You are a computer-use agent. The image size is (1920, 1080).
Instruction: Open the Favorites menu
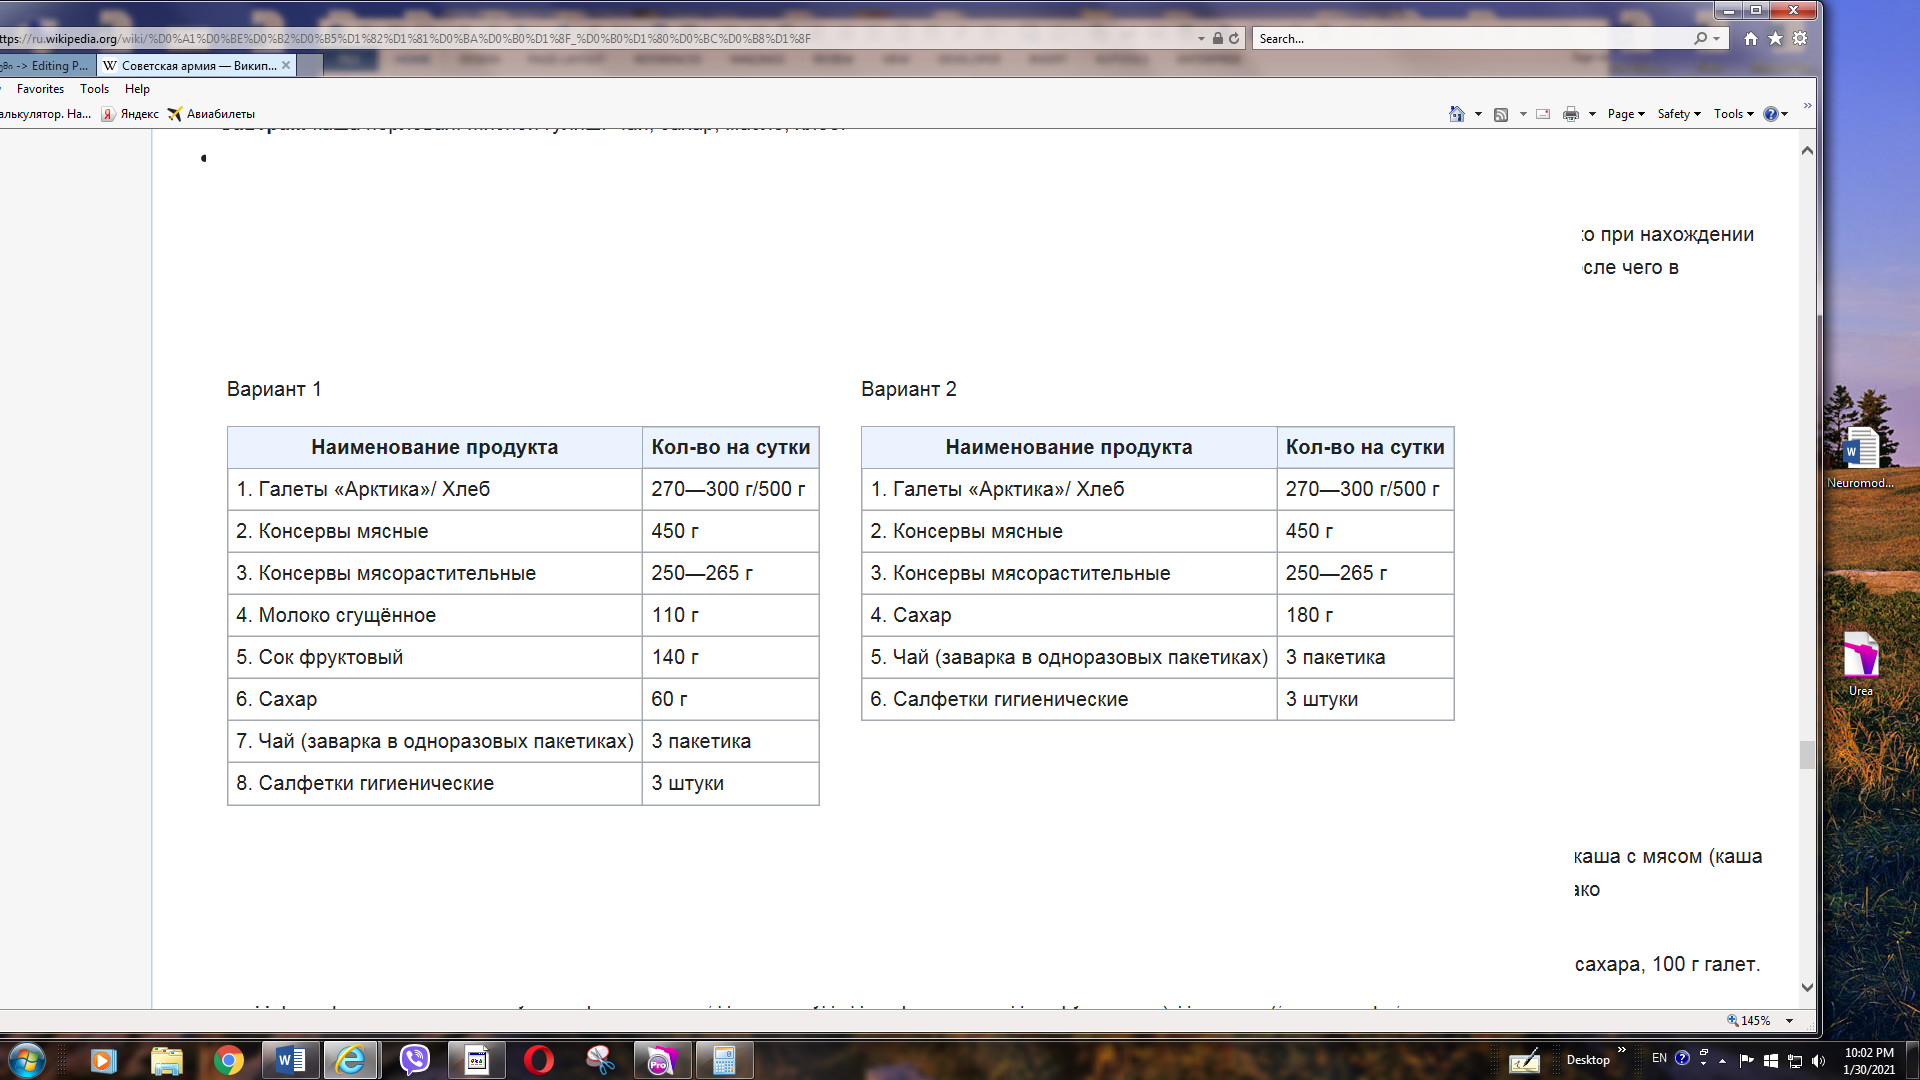40,89
